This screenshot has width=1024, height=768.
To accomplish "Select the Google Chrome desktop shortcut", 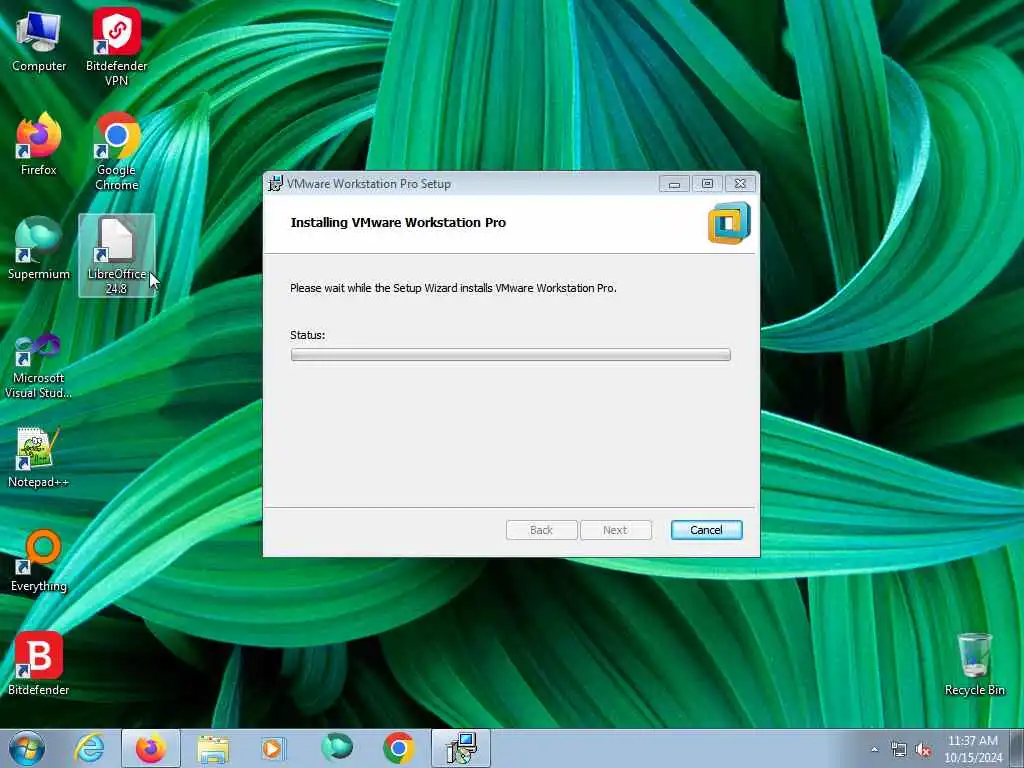I will (x=116, y=152).
